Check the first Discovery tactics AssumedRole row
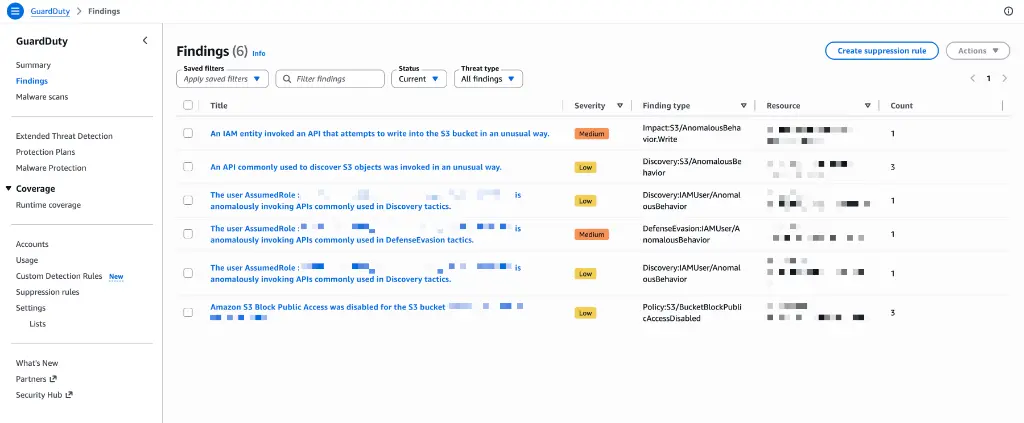Screen dimensions: 1024x423 click(x=188, y=200)
